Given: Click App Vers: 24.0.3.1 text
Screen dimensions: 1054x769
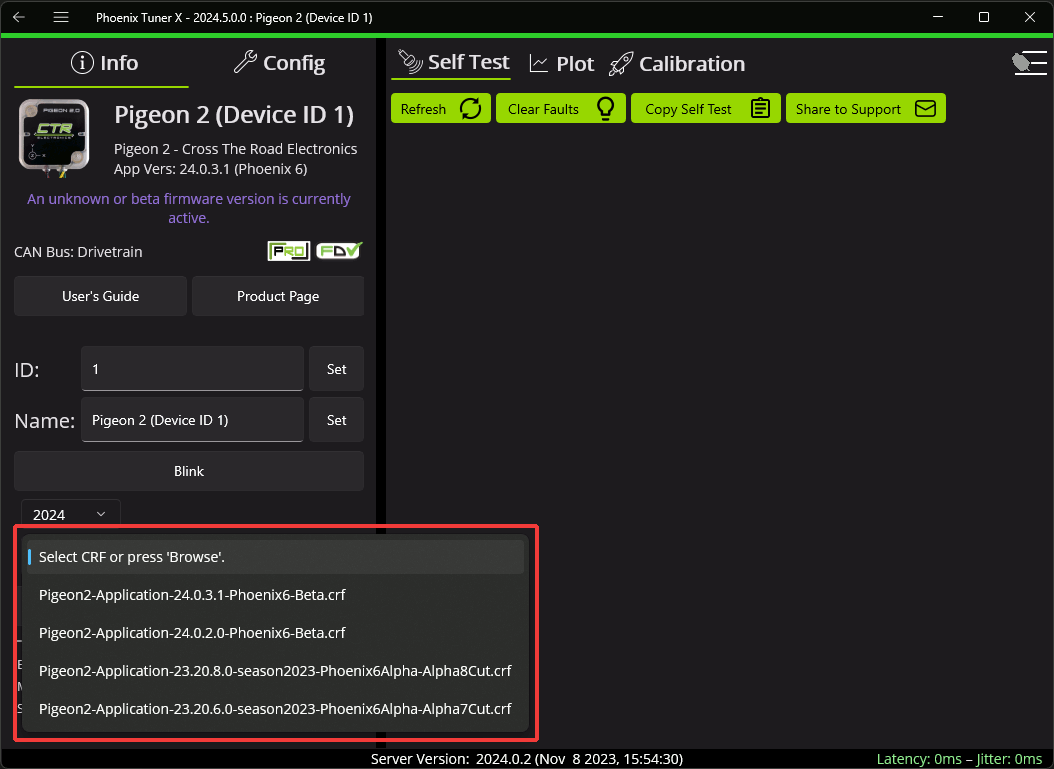Looking at the screenshot, I should pos(210,169).
